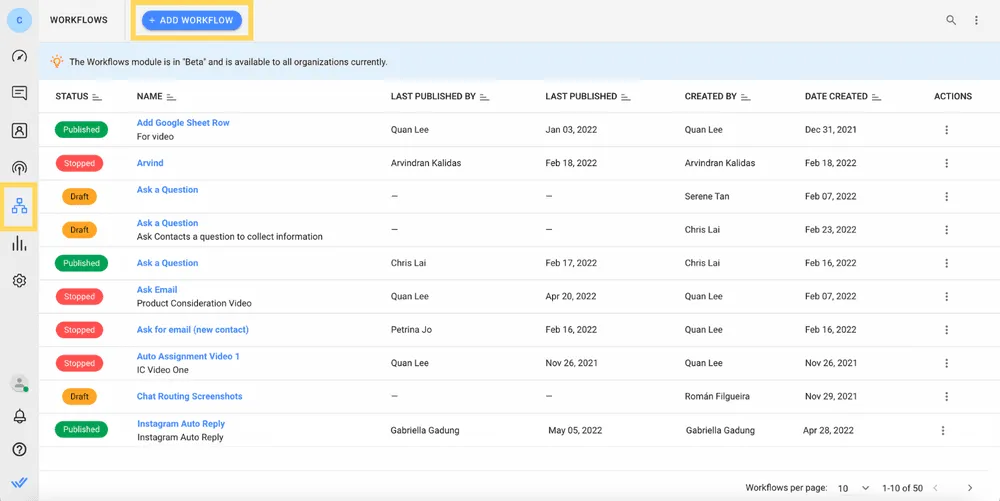1000x501 pixels.
Task: Open actions menu for Serene Tan's draft
Action: click(x=946, y=196)
